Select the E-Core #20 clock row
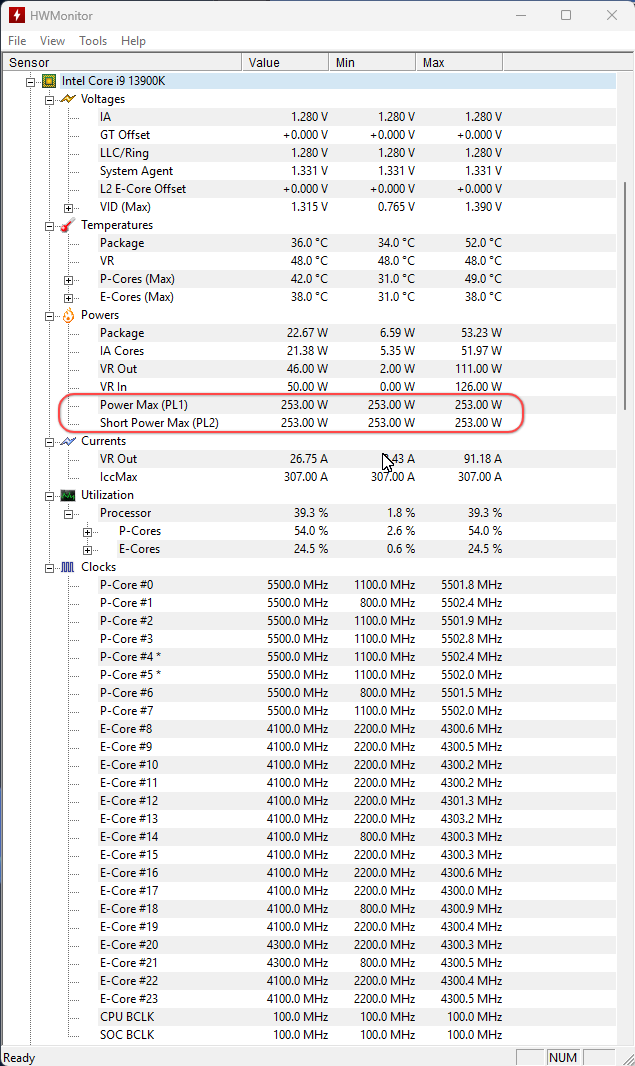635x1066 pixels. 357,946
